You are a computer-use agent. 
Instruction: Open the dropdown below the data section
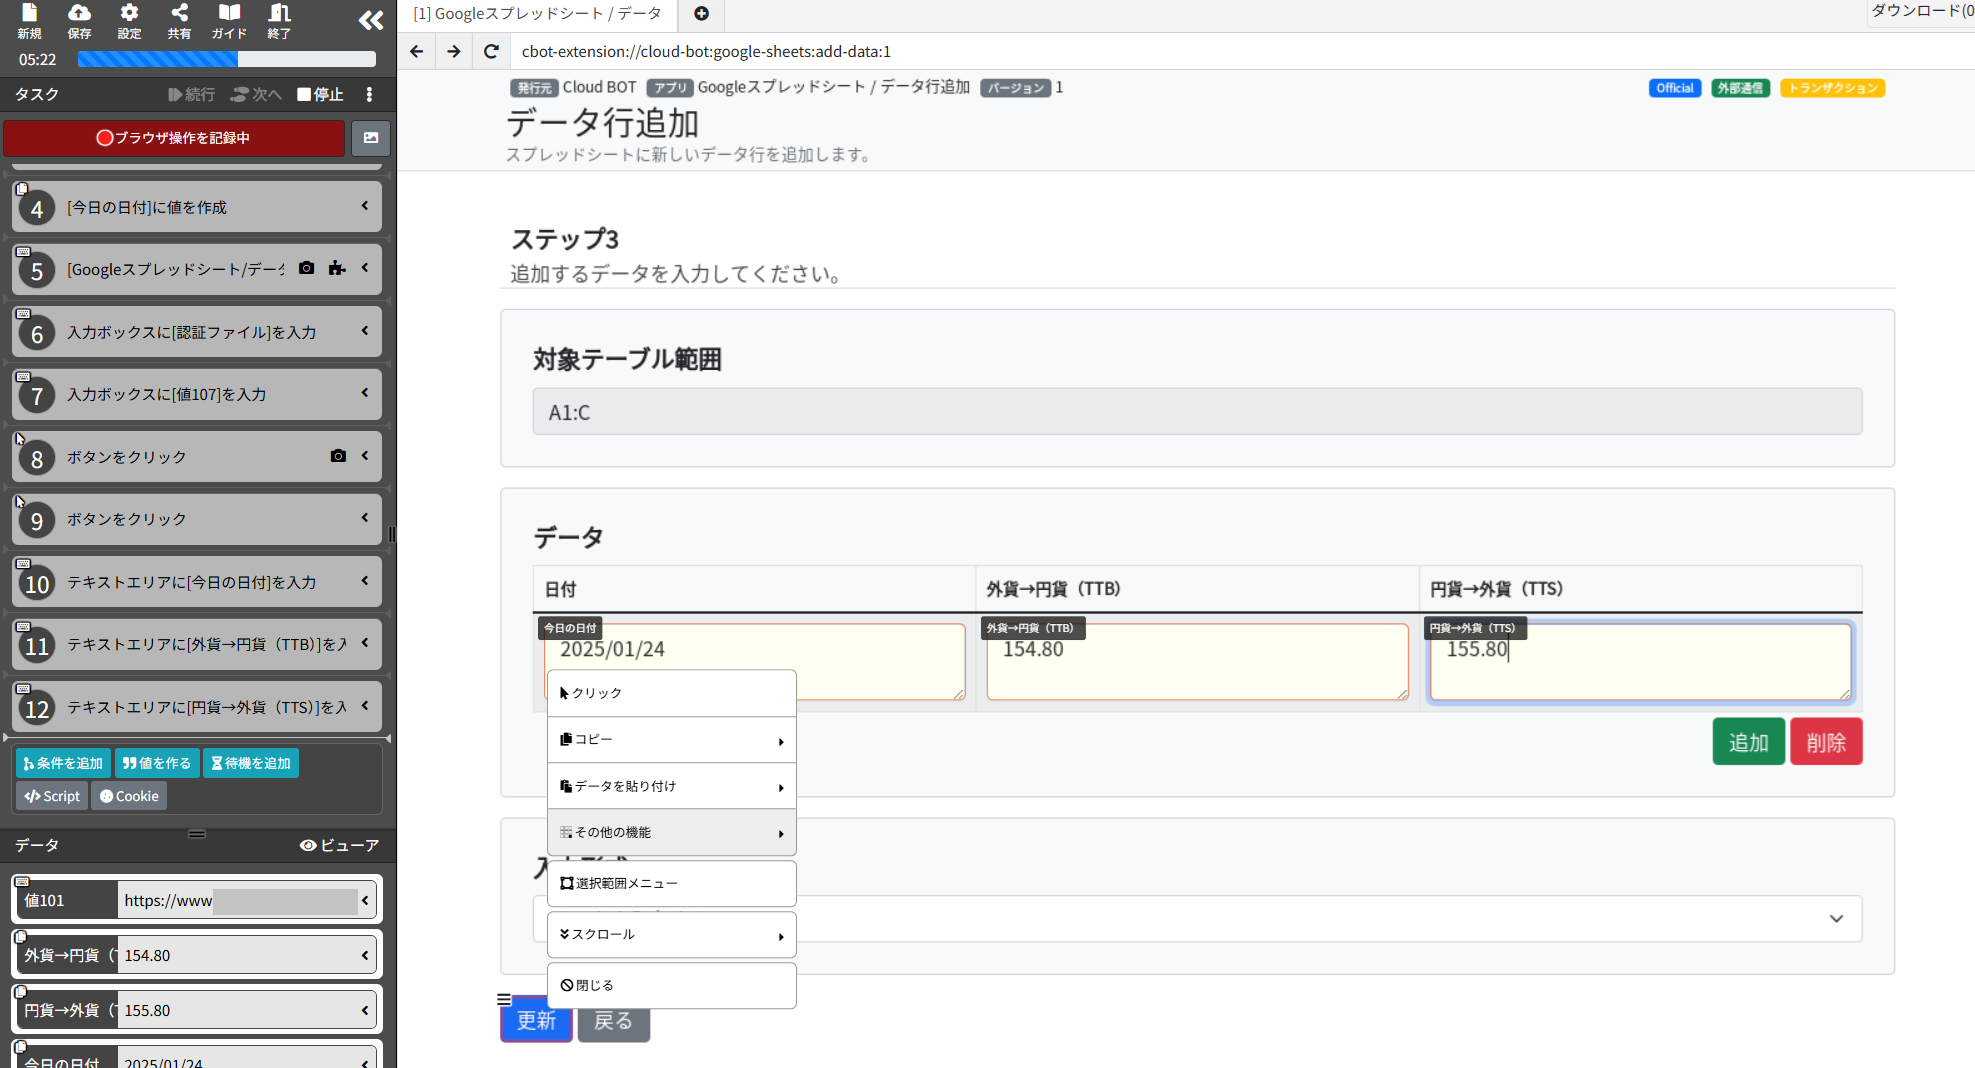click(1197, 918)
